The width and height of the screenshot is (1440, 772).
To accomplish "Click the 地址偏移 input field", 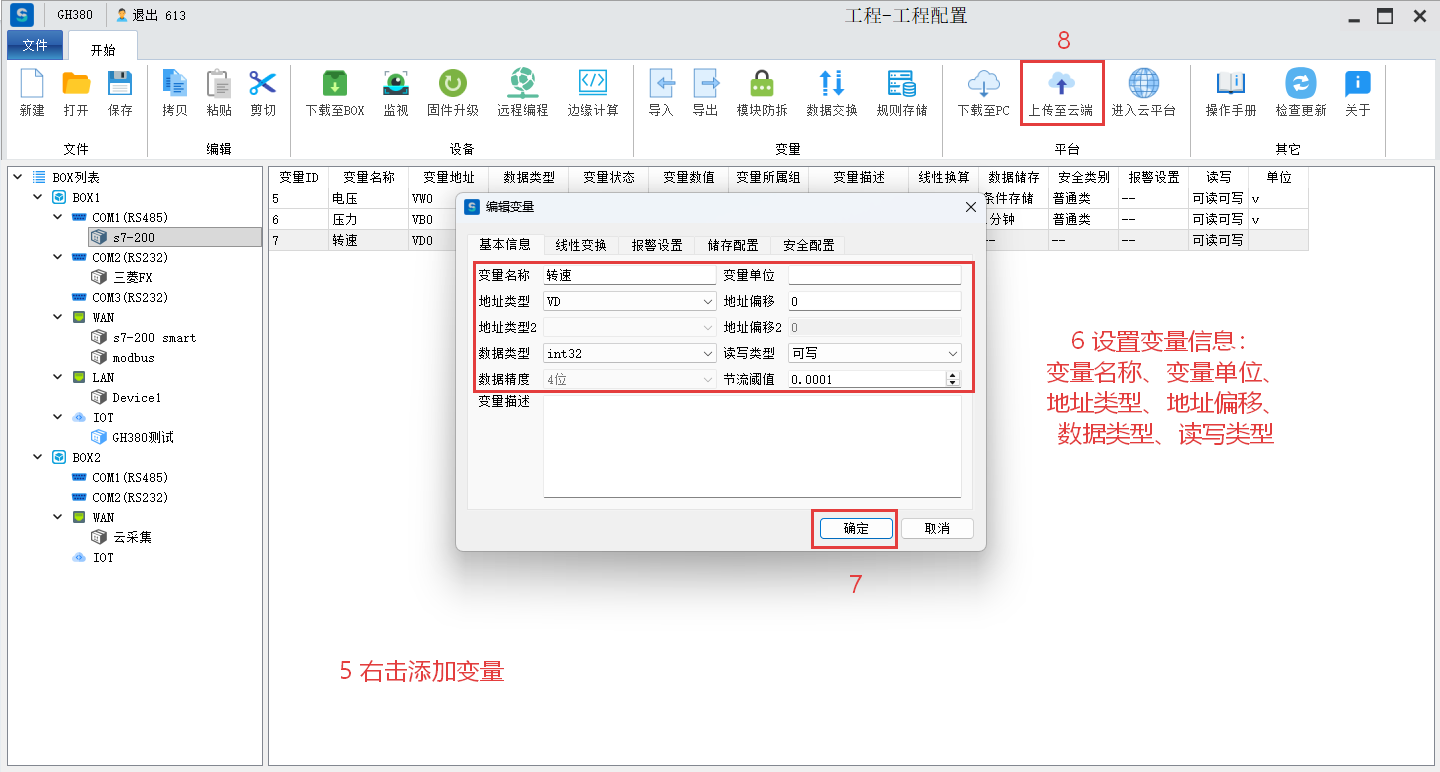I will coord(875,301).
